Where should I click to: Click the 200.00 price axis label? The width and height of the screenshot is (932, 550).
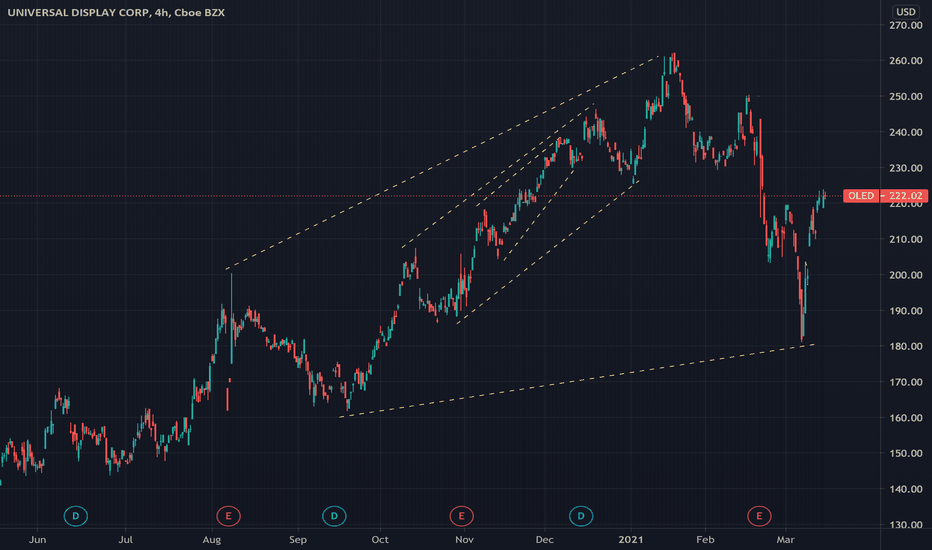pos(906,275)
